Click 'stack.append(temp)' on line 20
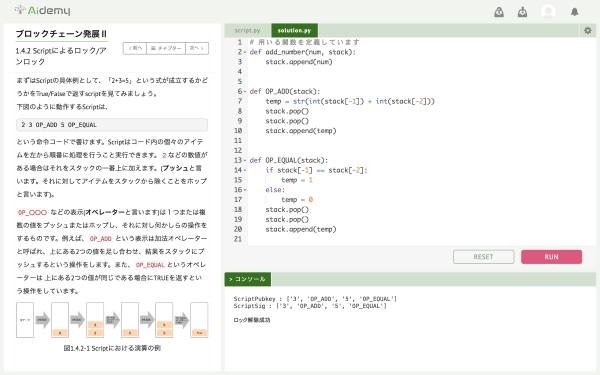Image resolution: width=600 pixels, height=375 pixels. (x=301, y=229)
